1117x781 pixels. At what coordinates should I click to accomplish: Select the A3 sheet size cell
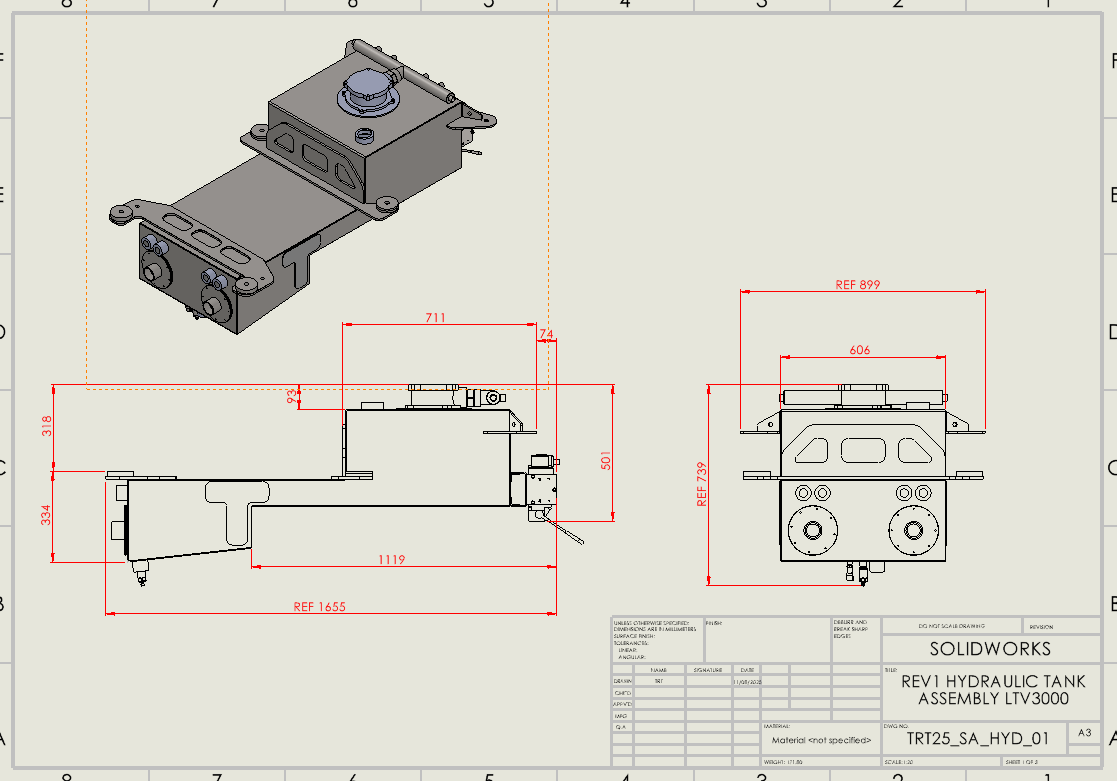click(1084, 733)
